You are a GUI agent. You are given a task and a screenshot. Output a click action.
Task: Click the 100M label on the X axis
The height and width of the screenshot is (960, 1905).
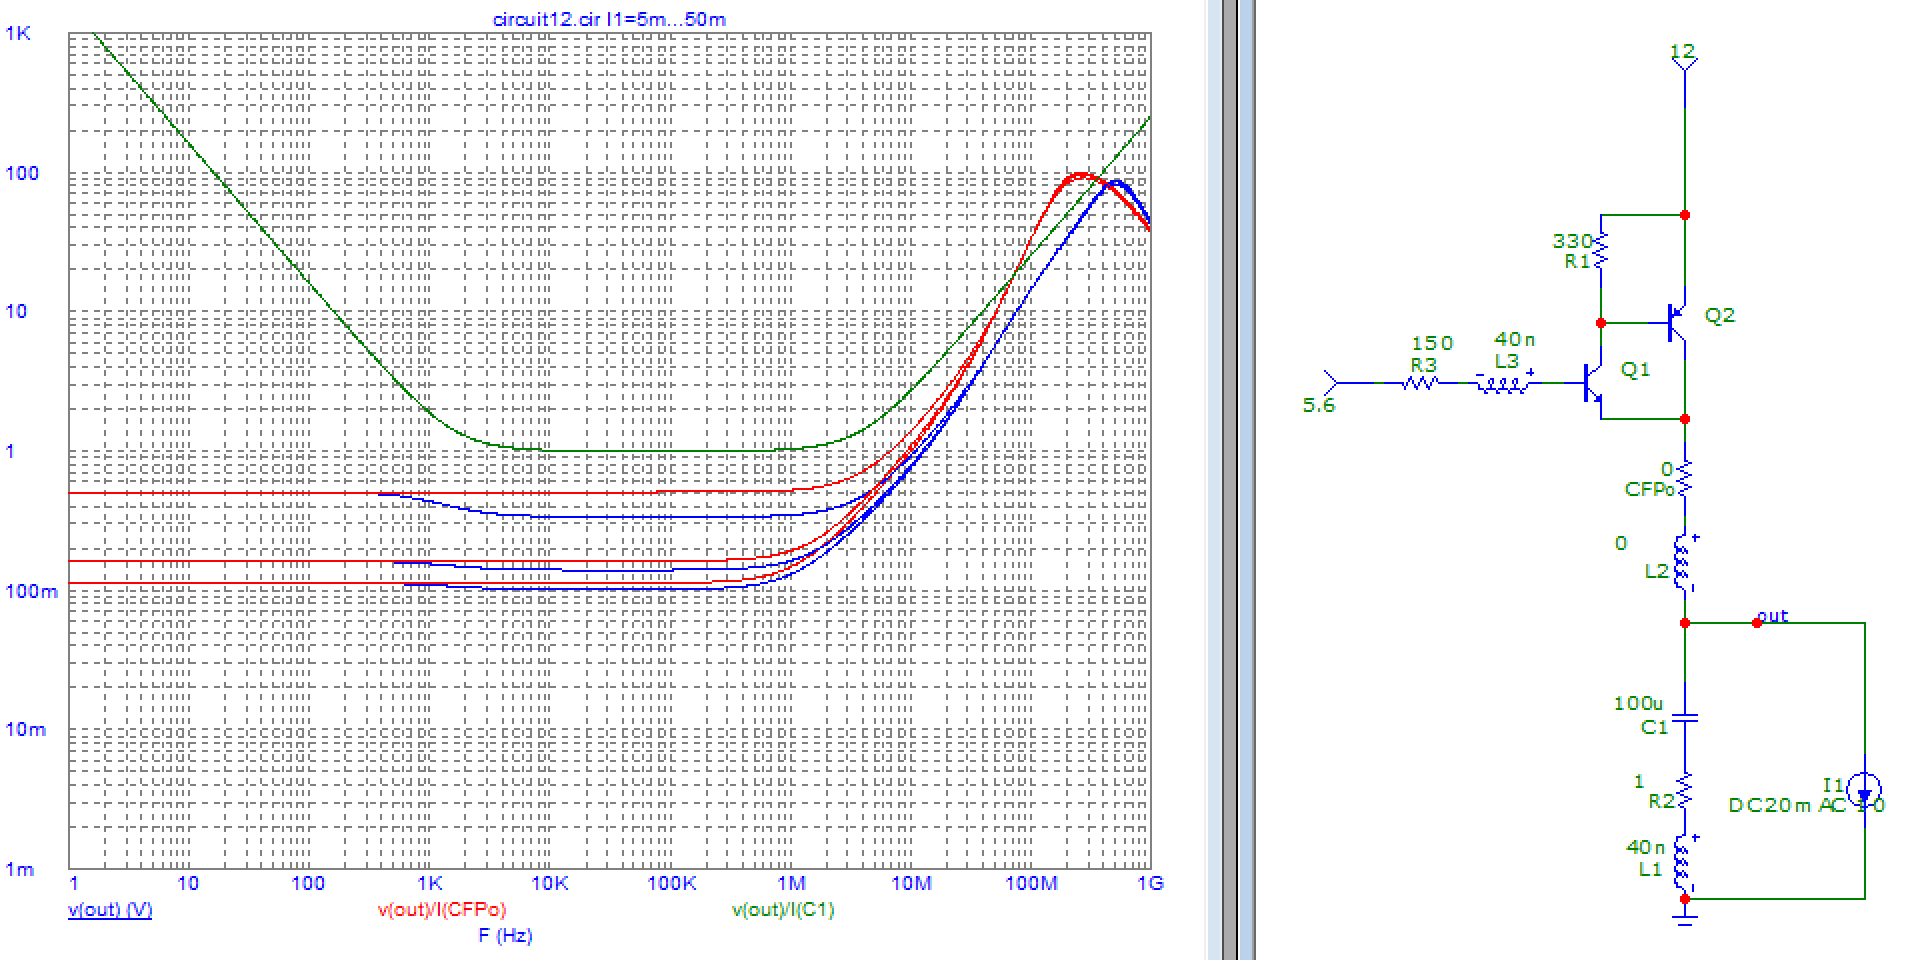coord(1031,883)
